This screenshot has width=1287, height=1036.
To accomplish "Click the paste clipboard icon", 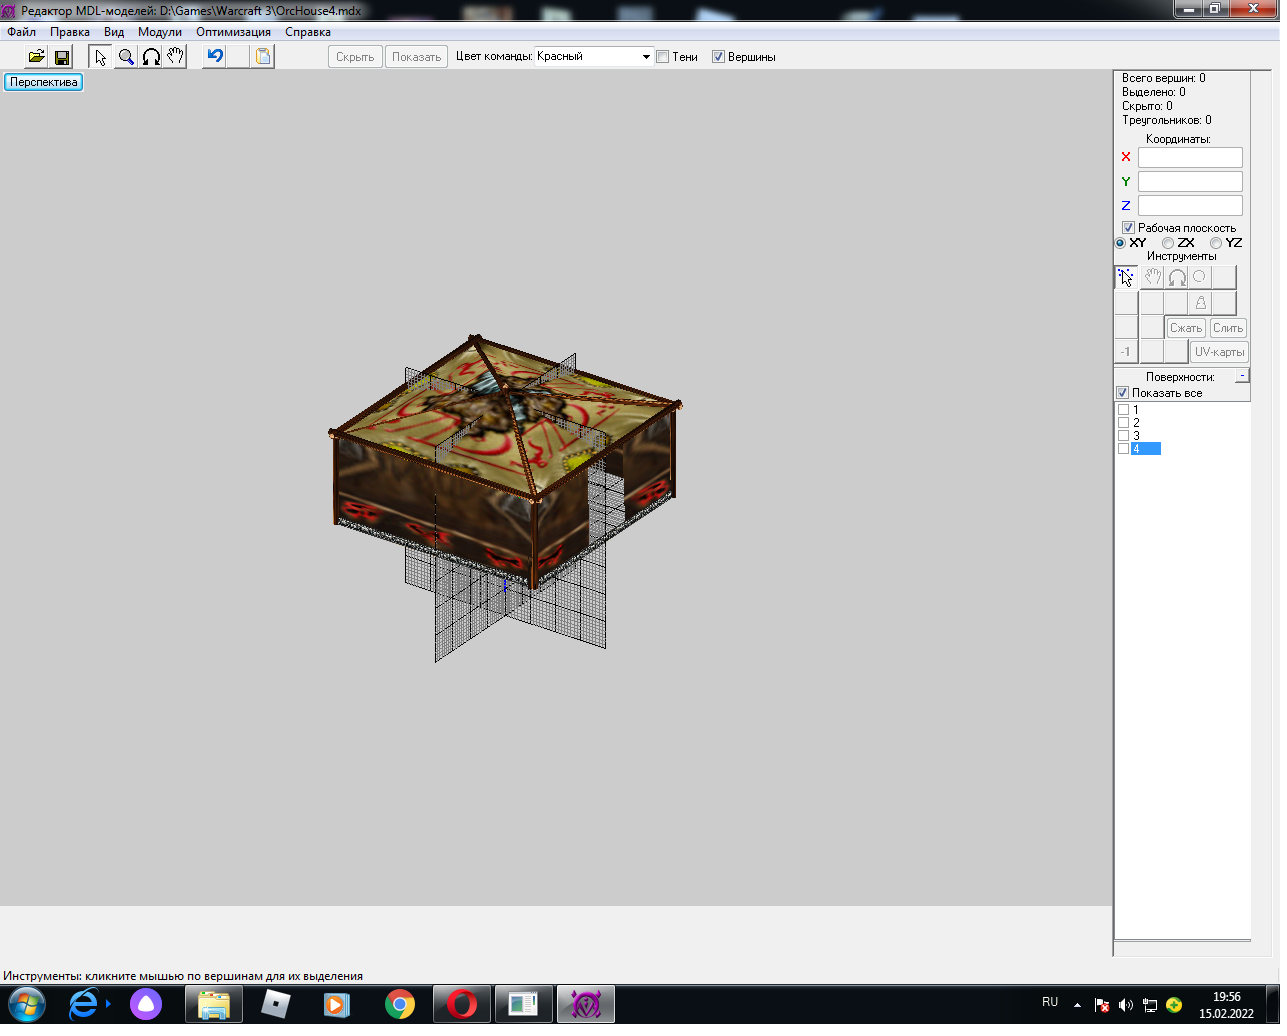I will point(263,57).
